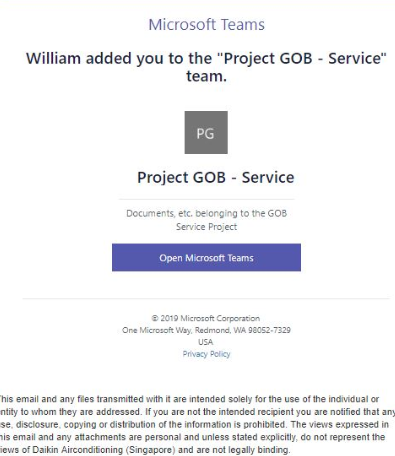This screenshot has height=456, width=395.
Task: Click the "Service Project" description line
Action: (206, 227)
